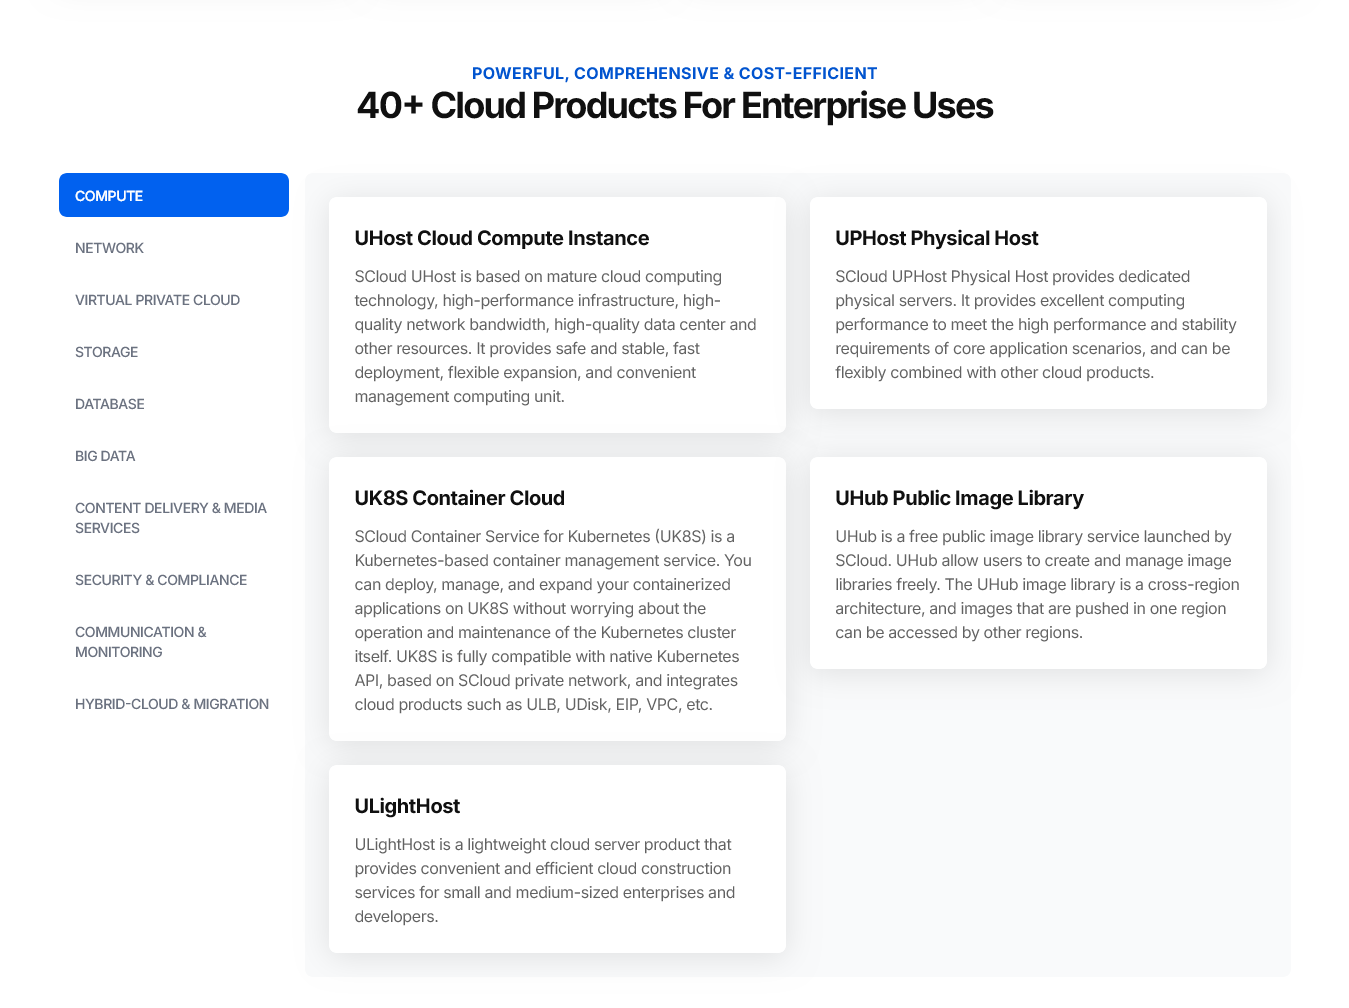The height and width of the screenshot is (1008, 1349).
Task: Click UHub Public Image Library title
Action: (x=959, y=498)
